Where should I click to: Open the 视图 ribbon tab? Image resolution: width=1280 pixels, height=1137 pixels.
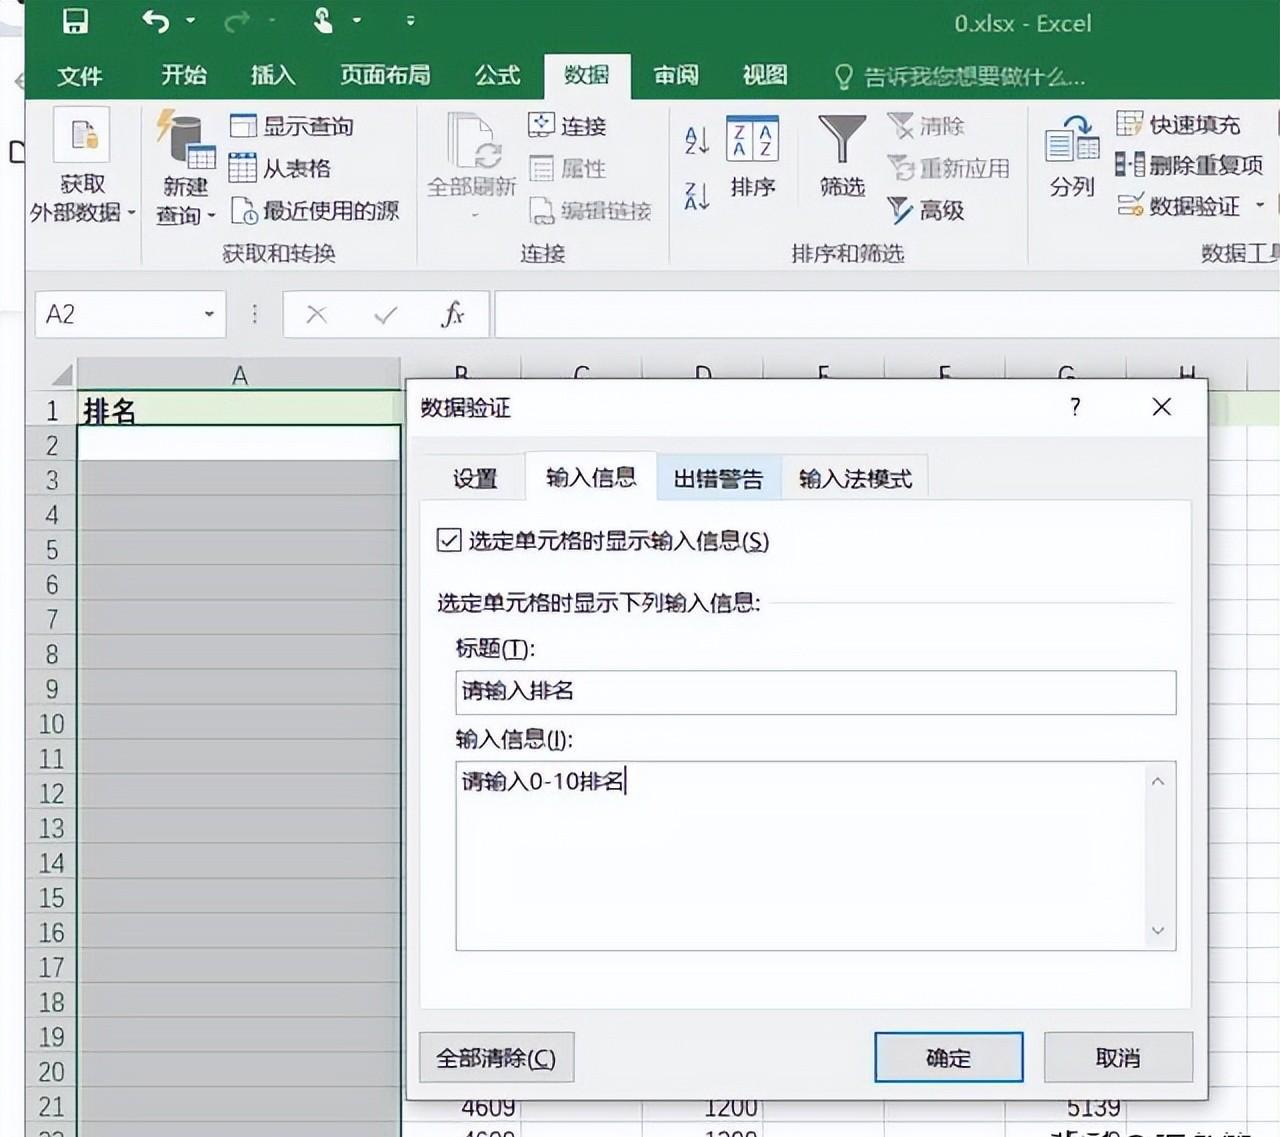coord(765,75)
